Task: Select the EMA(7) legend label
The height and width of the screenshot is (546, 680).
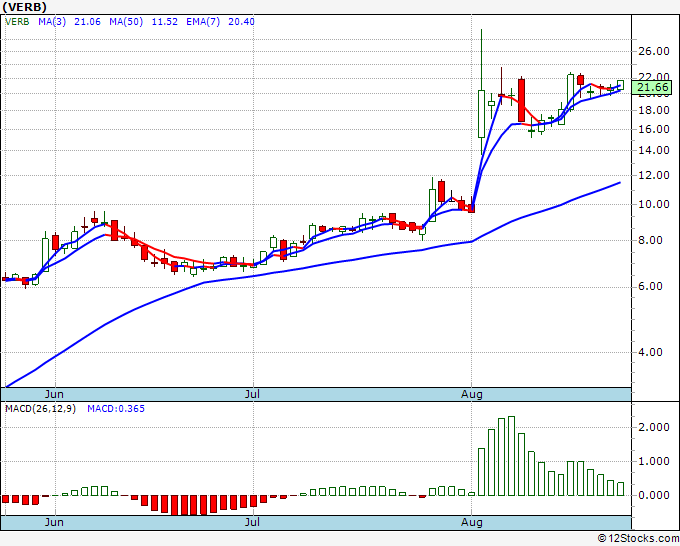Action: (203, 22)
